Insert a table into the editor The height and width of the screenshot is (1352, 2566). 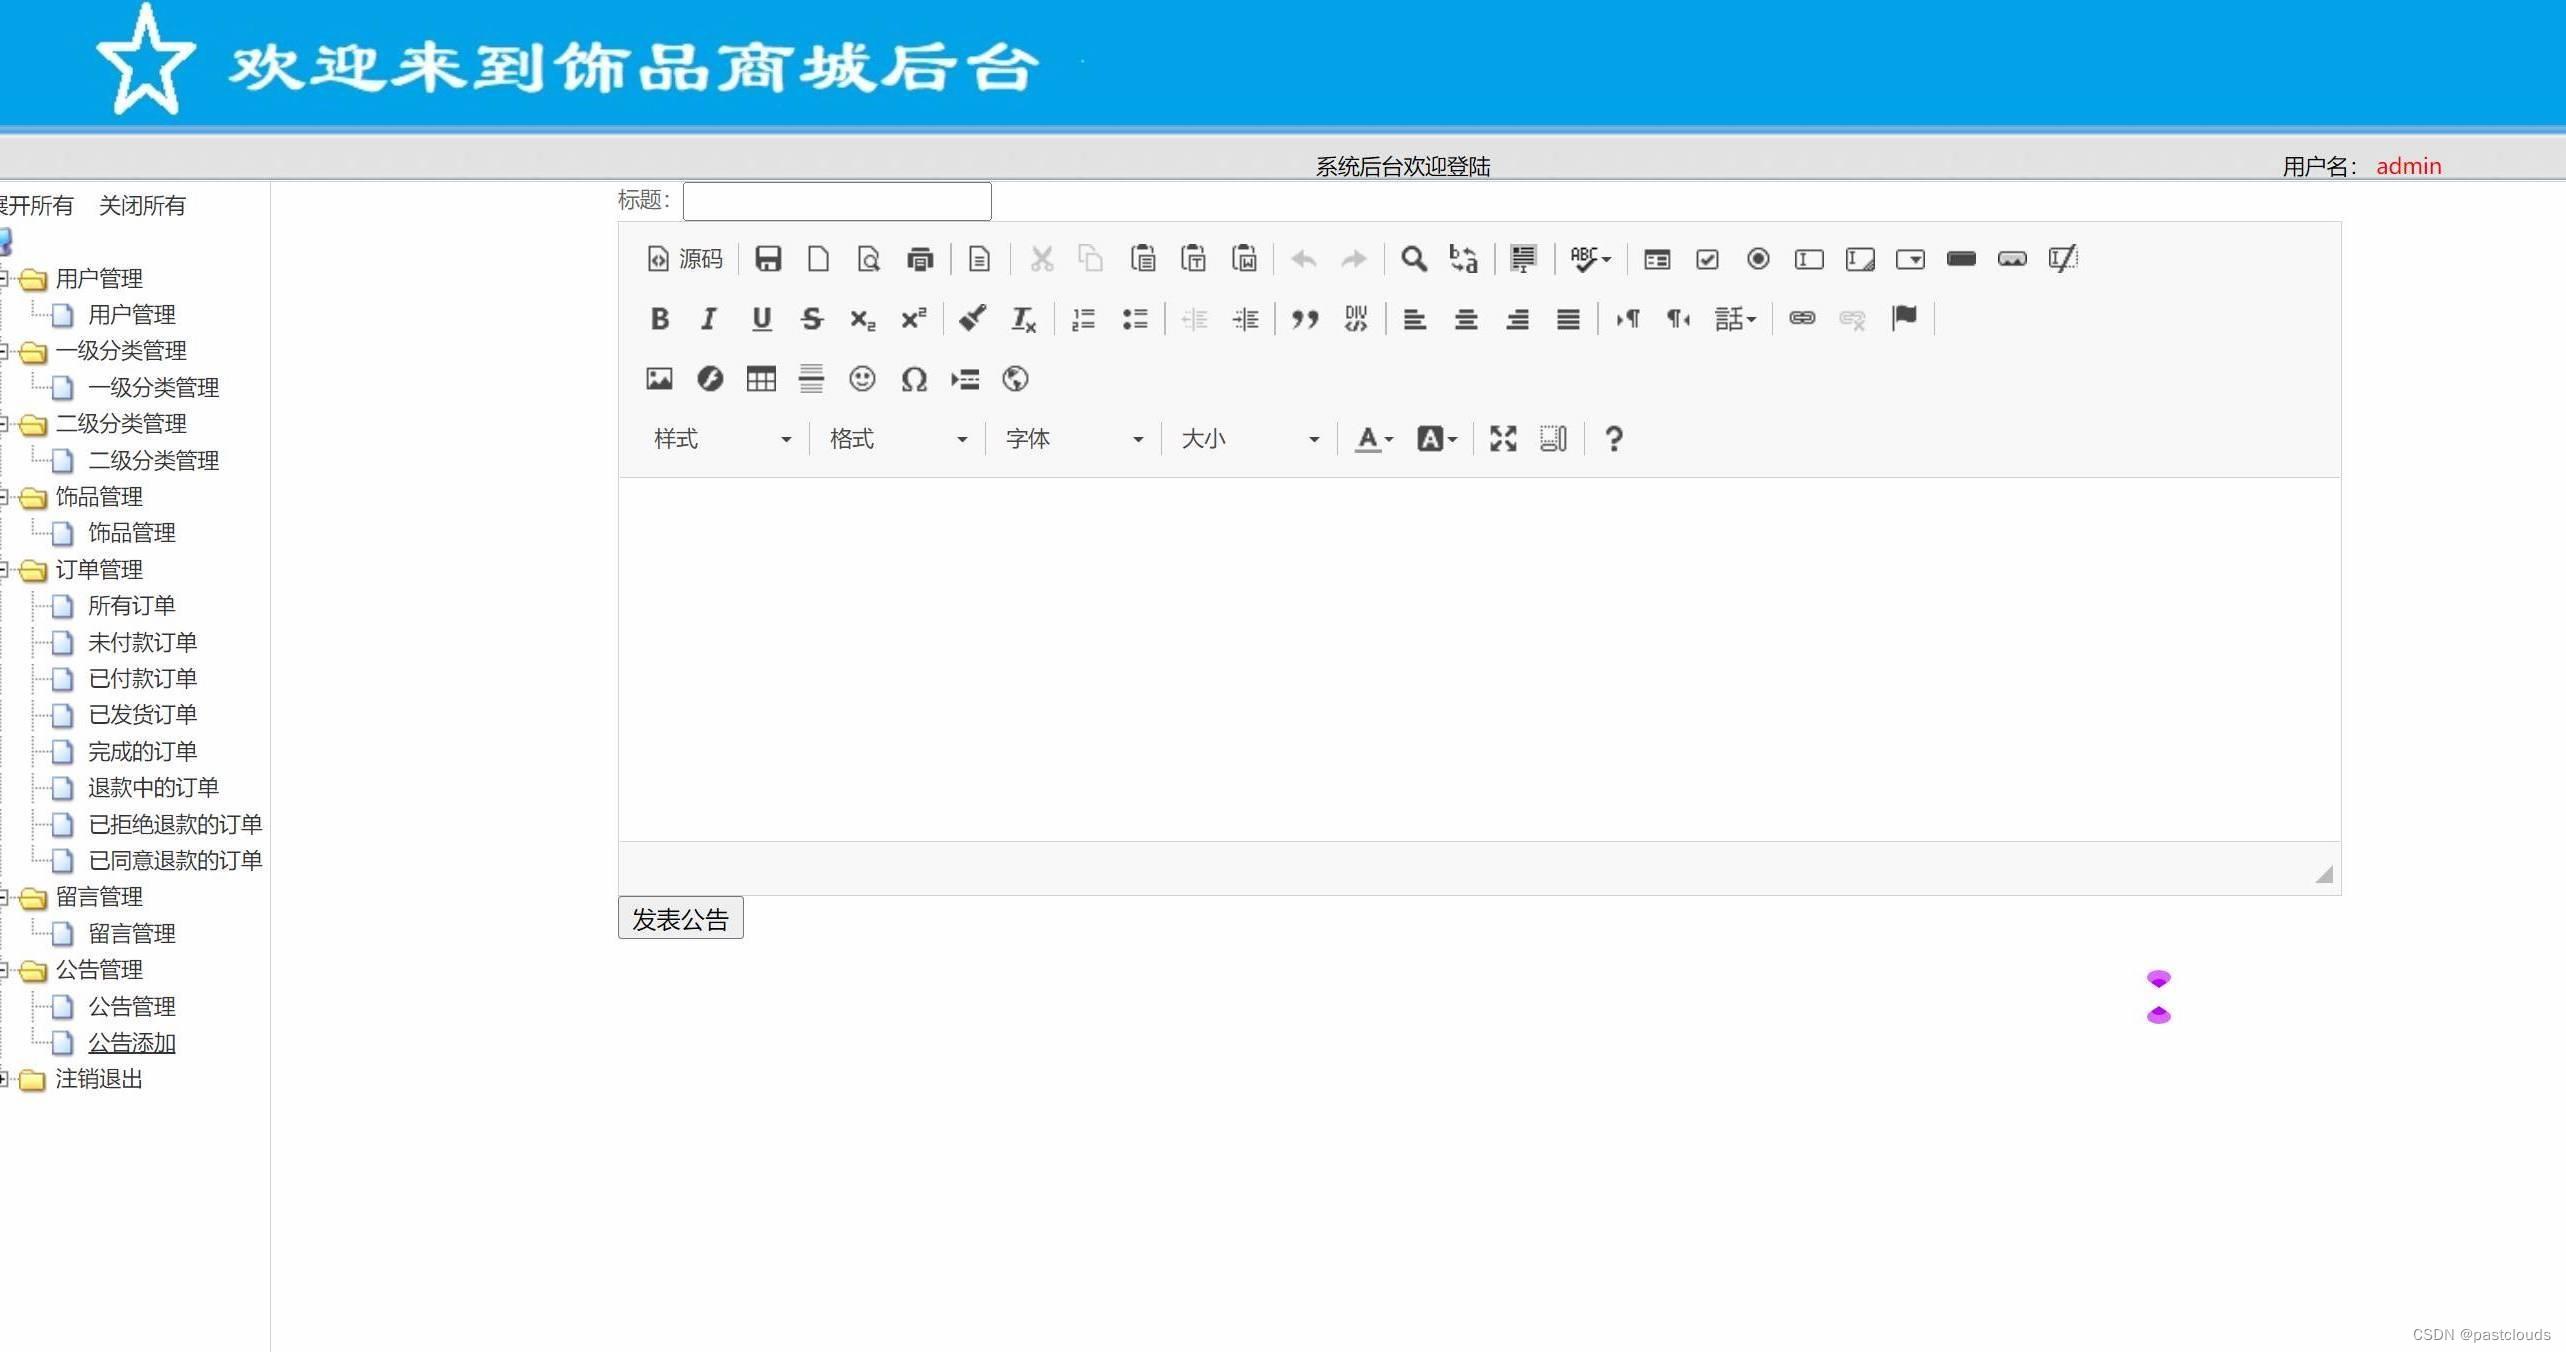coord(760,379)
